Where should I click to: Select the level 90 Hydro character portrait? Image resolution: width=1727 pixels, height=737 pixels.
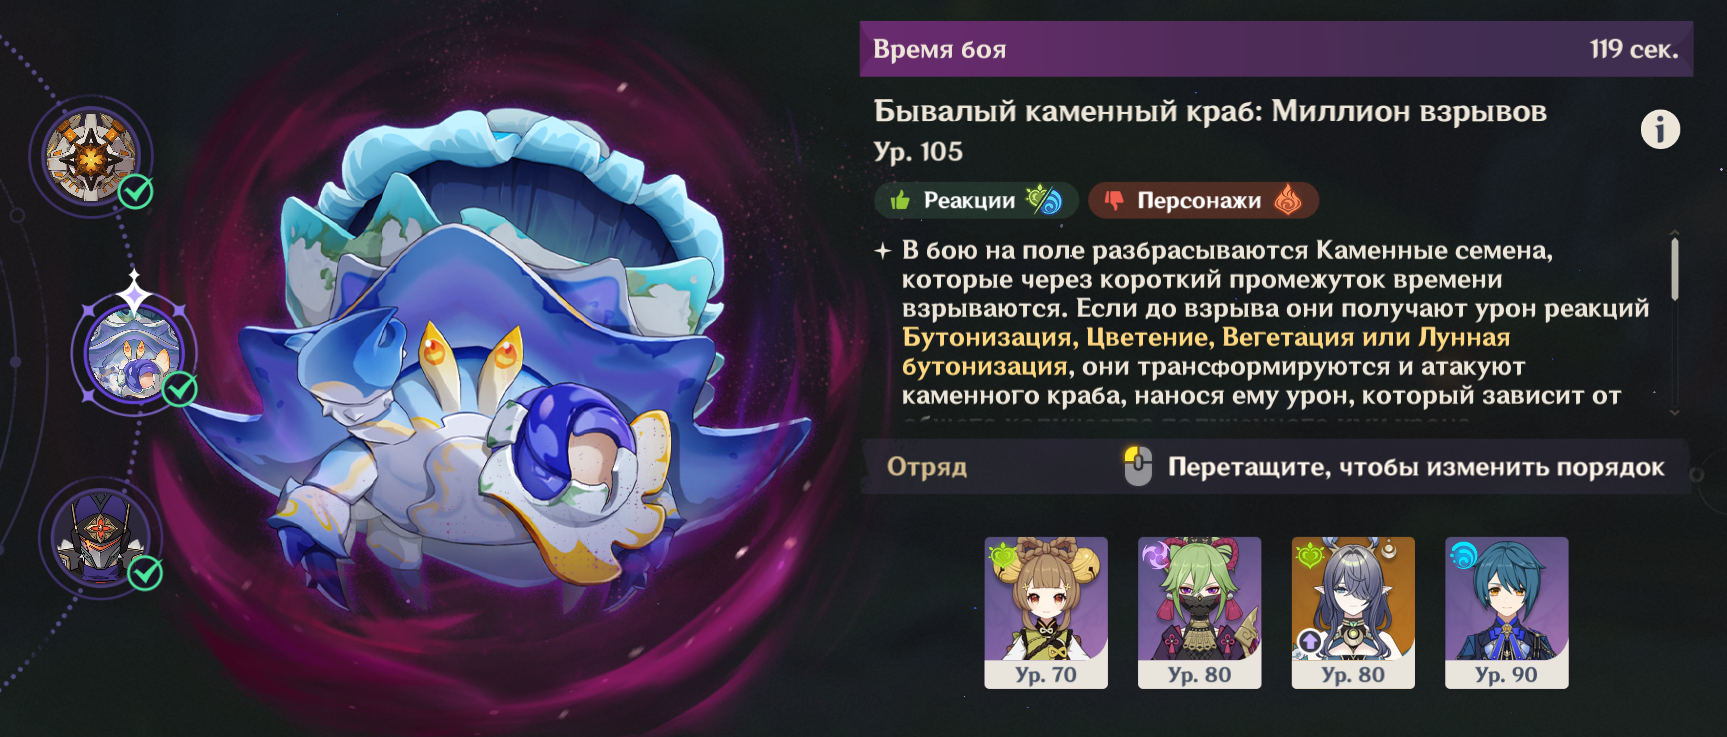pos(1506,612)
